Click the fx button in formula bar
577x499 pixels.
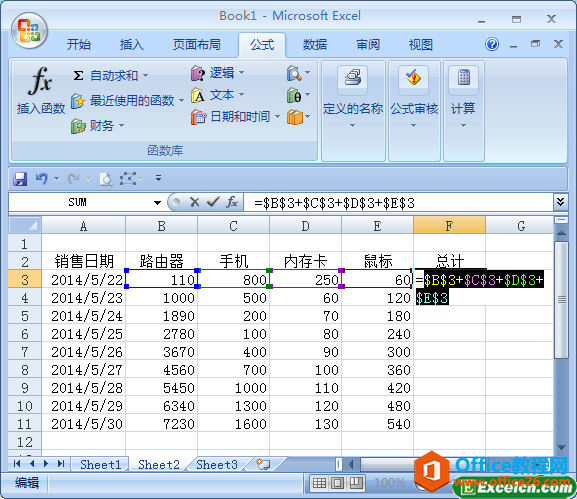pyautogui.click(x=232, y=202)
